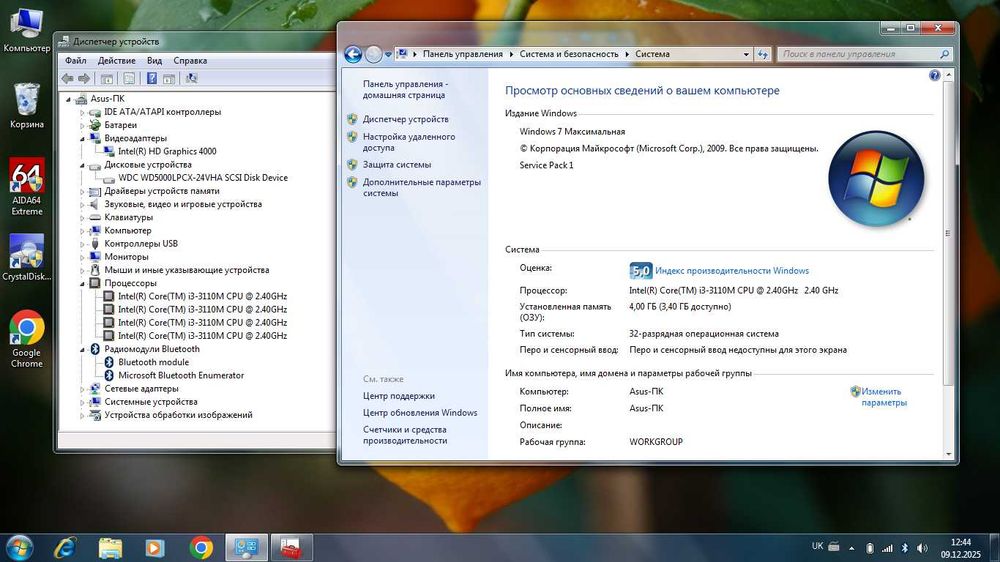This screenshot has width=1000, height=562.
Task: Open Центр обновления Windows link
Action: coord(420,413)
